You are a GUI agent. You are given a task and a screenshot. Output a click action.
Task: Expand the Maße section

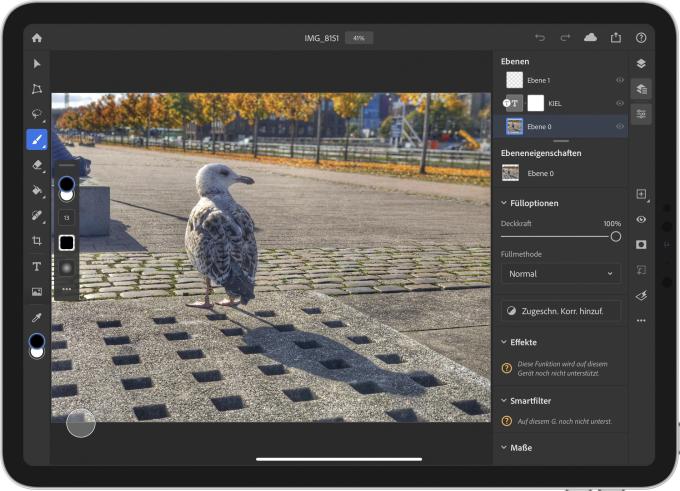coord(504,447)
